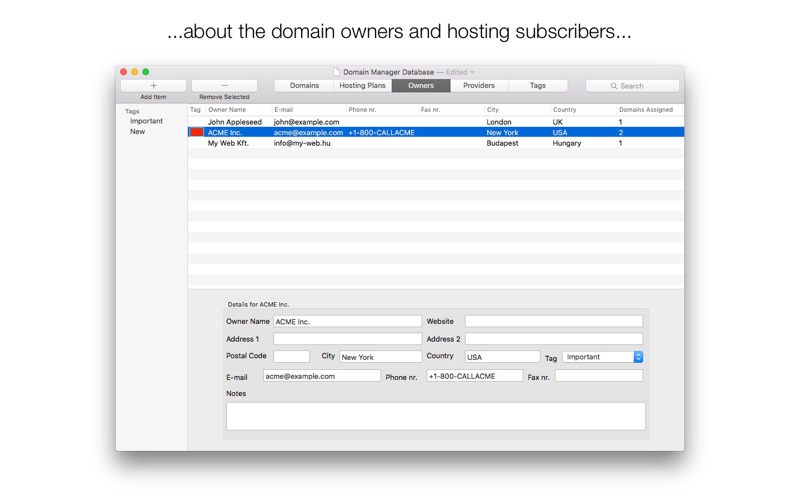This screenshot has height=500, width=800.
Task: Open the Providers tab
Action: [x=479, y=86]
